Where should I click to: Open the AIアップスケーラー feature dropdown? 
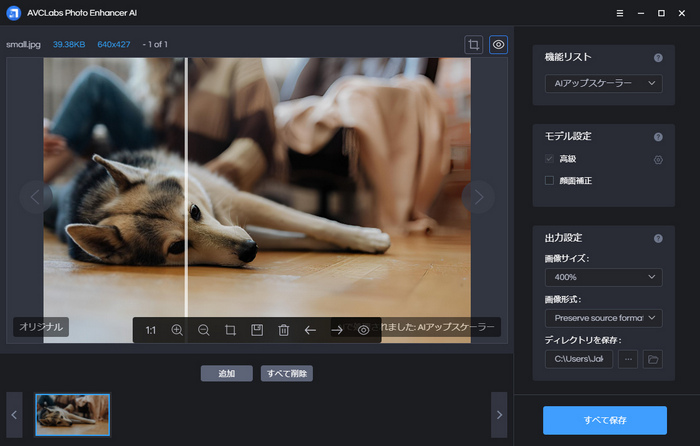point(604,83)
